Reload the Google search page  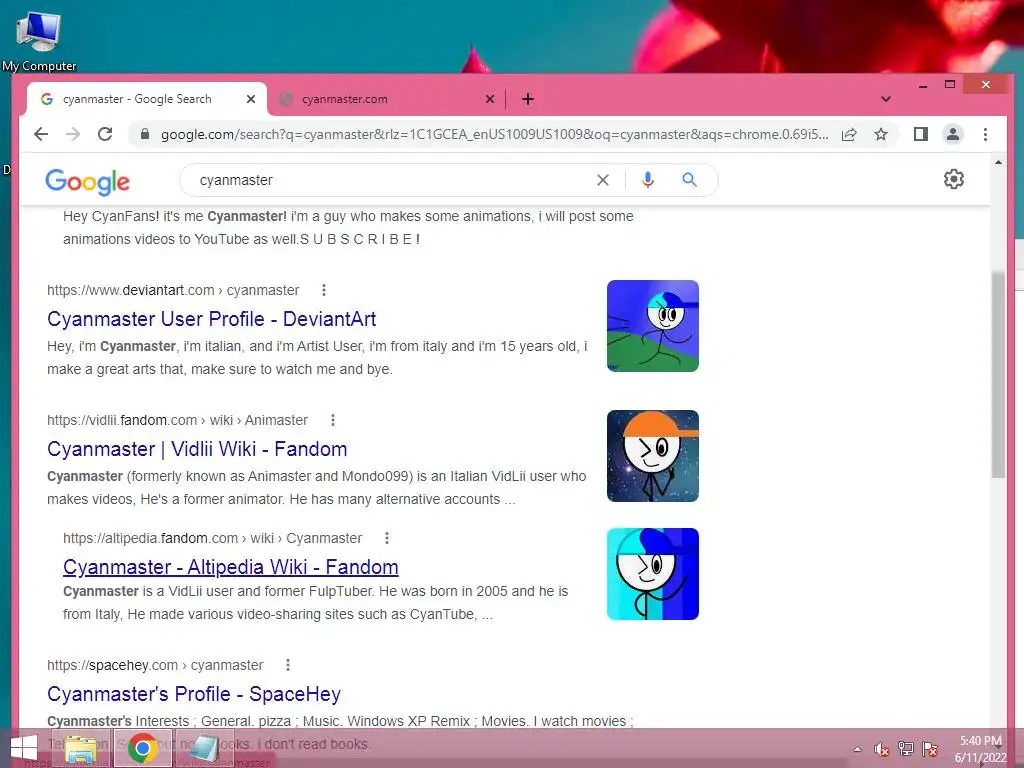coord(105,135)
